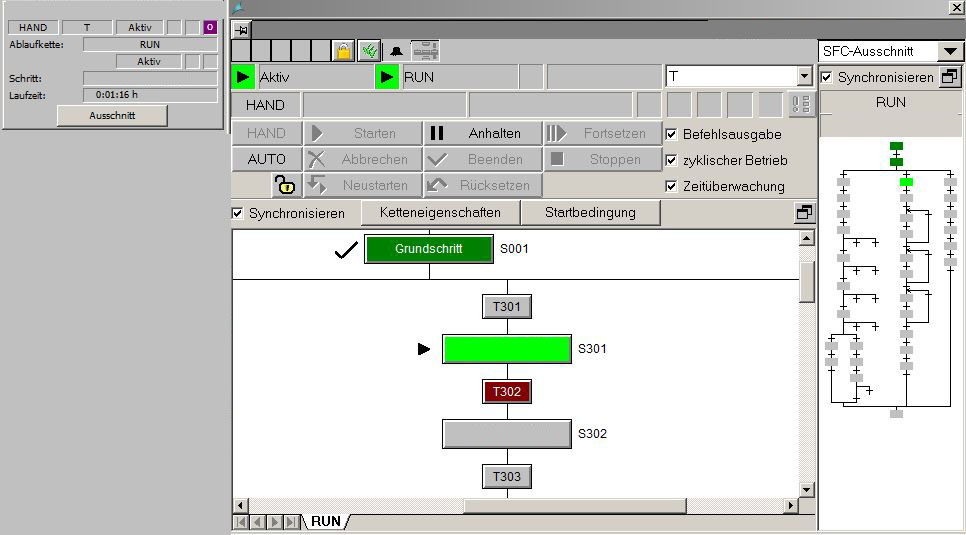The height and width of the screenshot is (535, 966).
Task: Click horizontal scrollbar right arrow
Action: coord(791,505)
